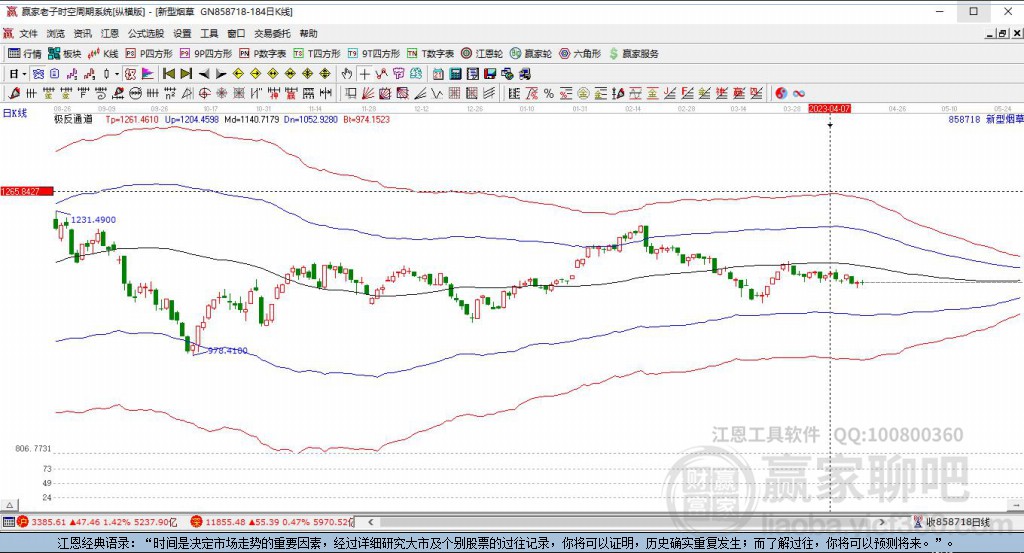Screen dimensions: 1024x553
Task: Click the 极反通道 indicator name
Action: pos(73,119)
